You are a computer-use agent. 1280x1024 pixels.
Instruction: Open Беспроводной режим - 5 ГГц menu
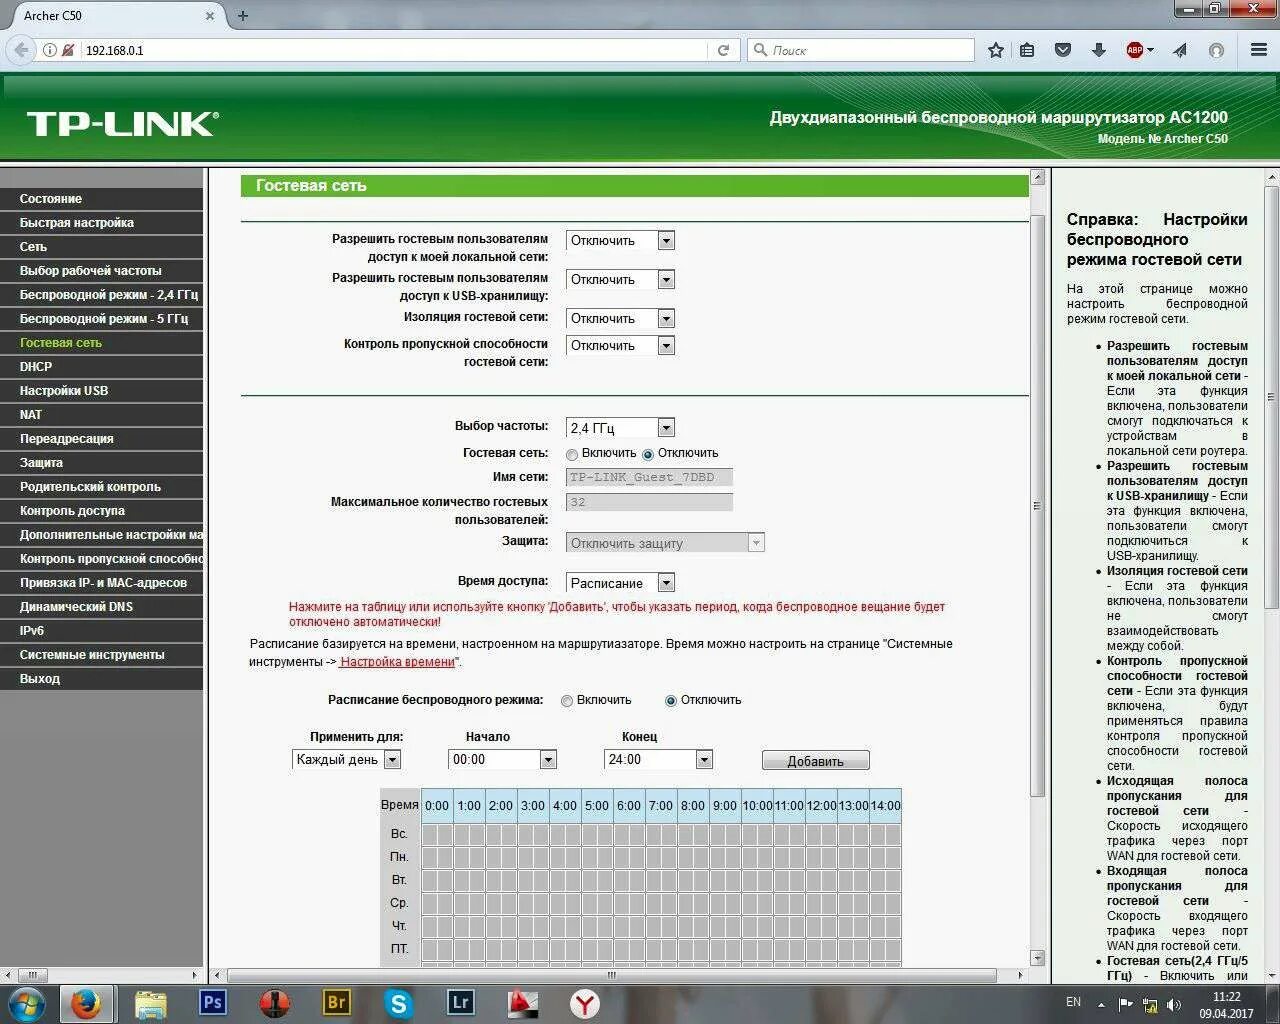[x=101, y=319]
